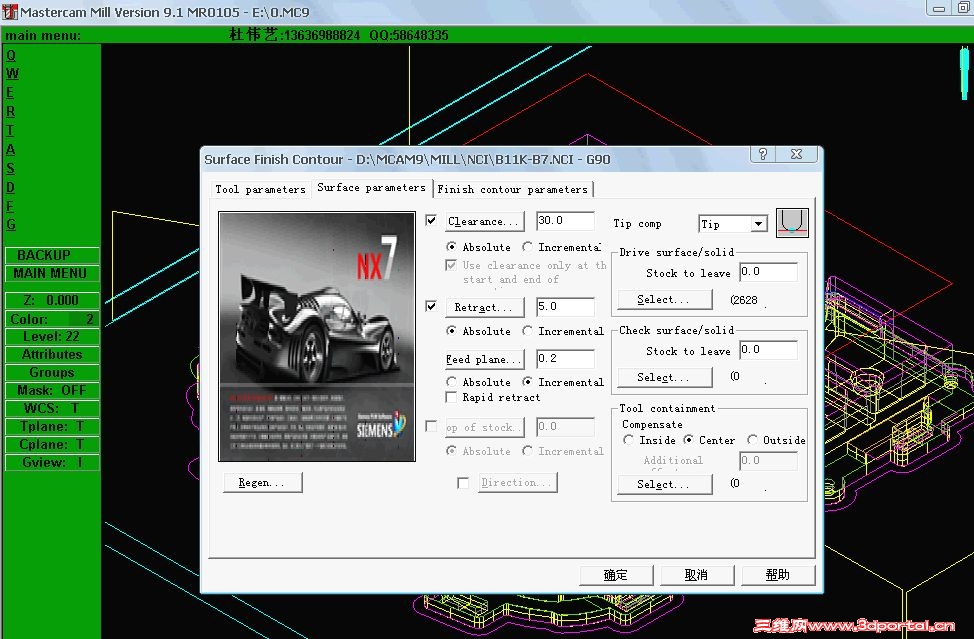
Task: Select menu item S
Action: pos(10,168)
